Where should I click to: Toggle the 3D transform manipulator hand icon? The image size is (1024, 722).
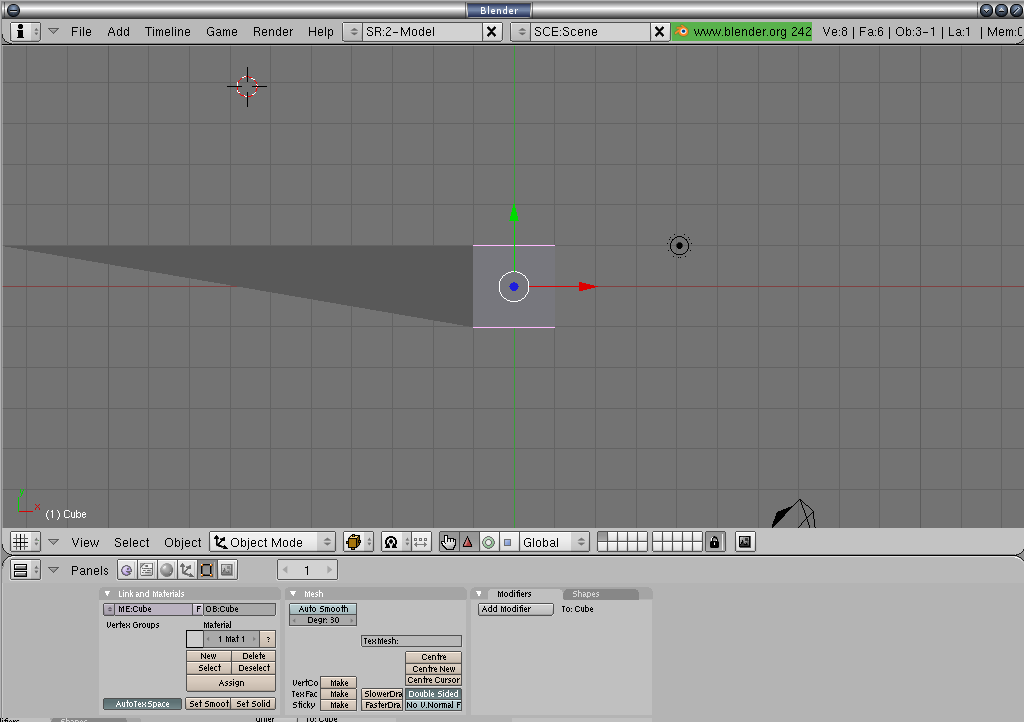(x=448, y=542)
